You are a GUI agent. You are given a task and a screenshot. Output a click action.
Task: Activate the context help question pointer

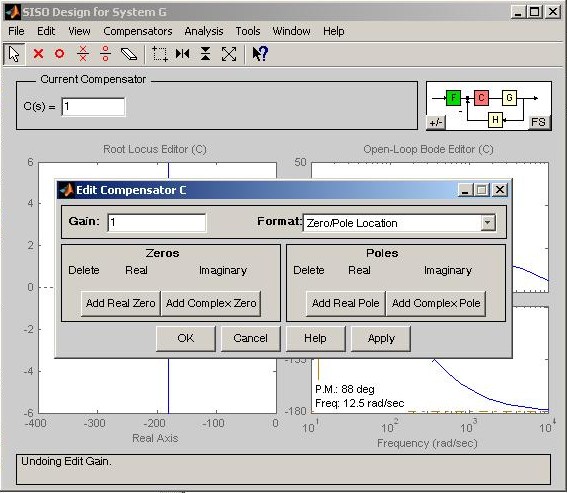click(260, 54)
